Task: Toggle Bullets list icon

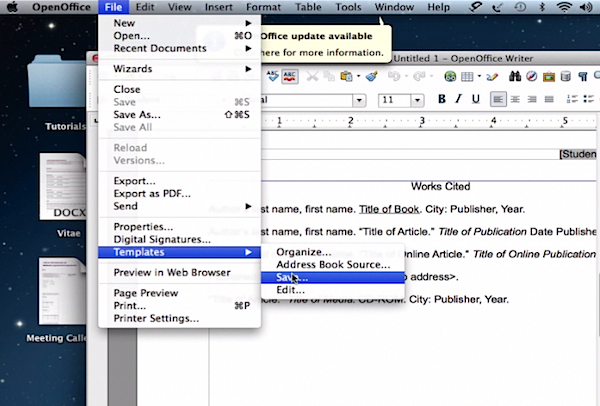Action: 589,99
